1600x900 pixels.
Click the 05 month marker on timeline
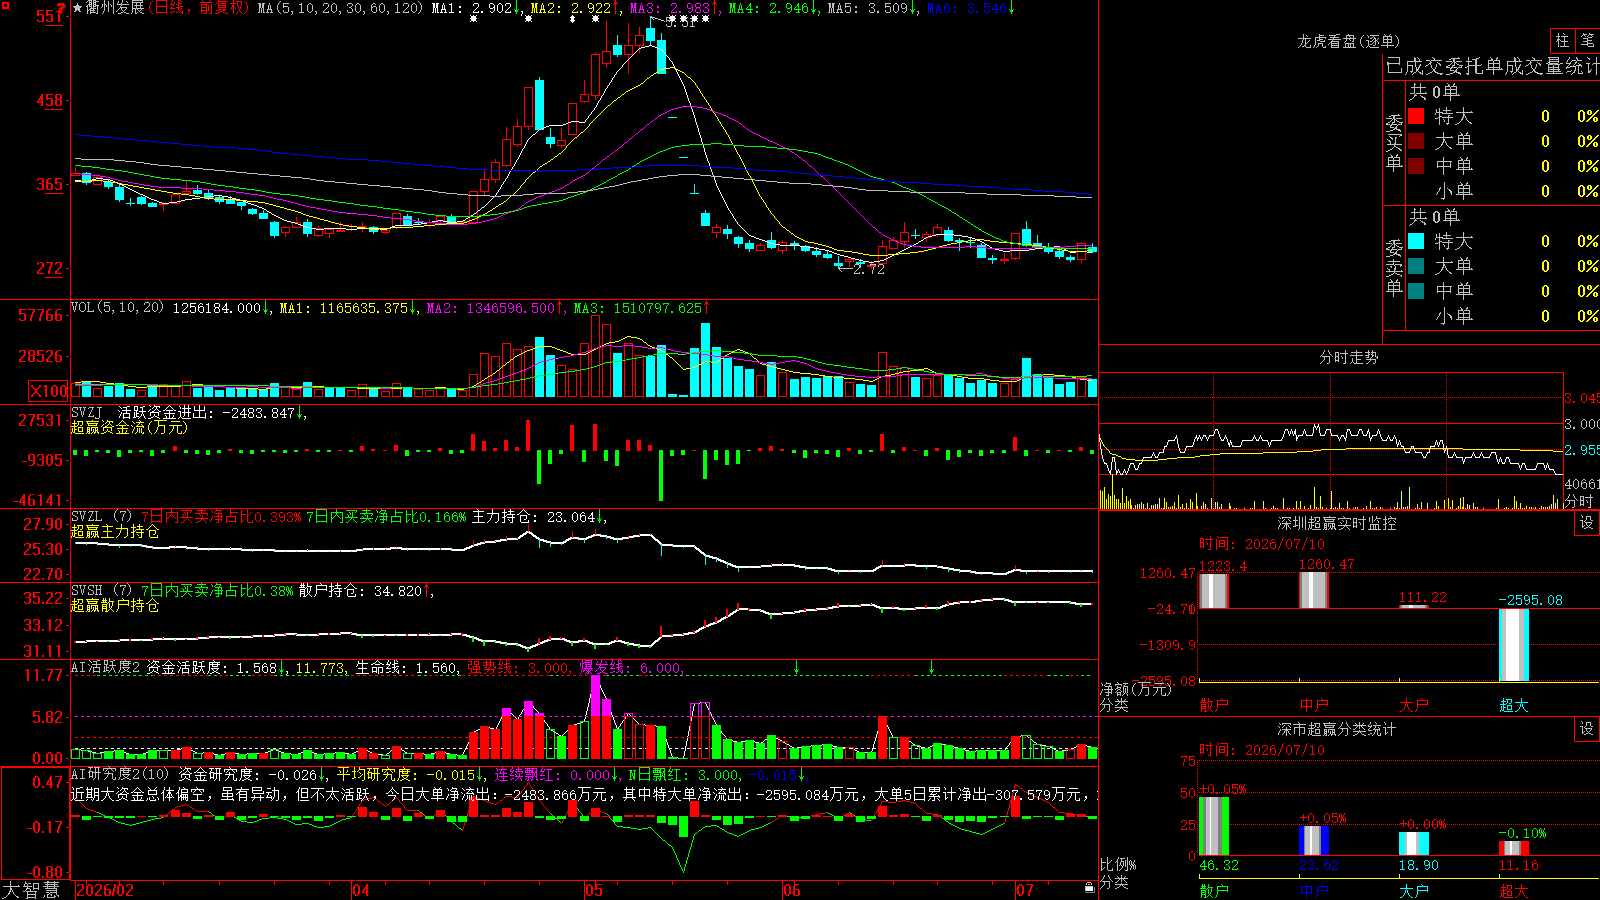click(x=594, y=890)
